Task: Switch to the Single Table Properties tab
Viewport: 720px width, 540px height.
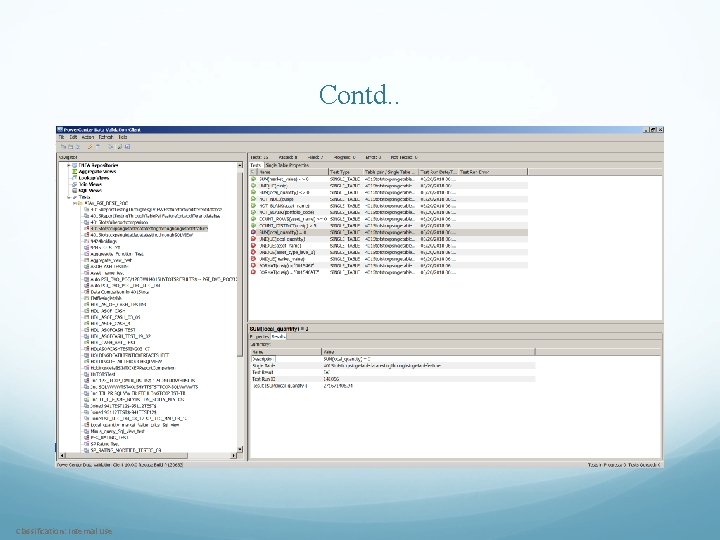Action: (287, 165)
